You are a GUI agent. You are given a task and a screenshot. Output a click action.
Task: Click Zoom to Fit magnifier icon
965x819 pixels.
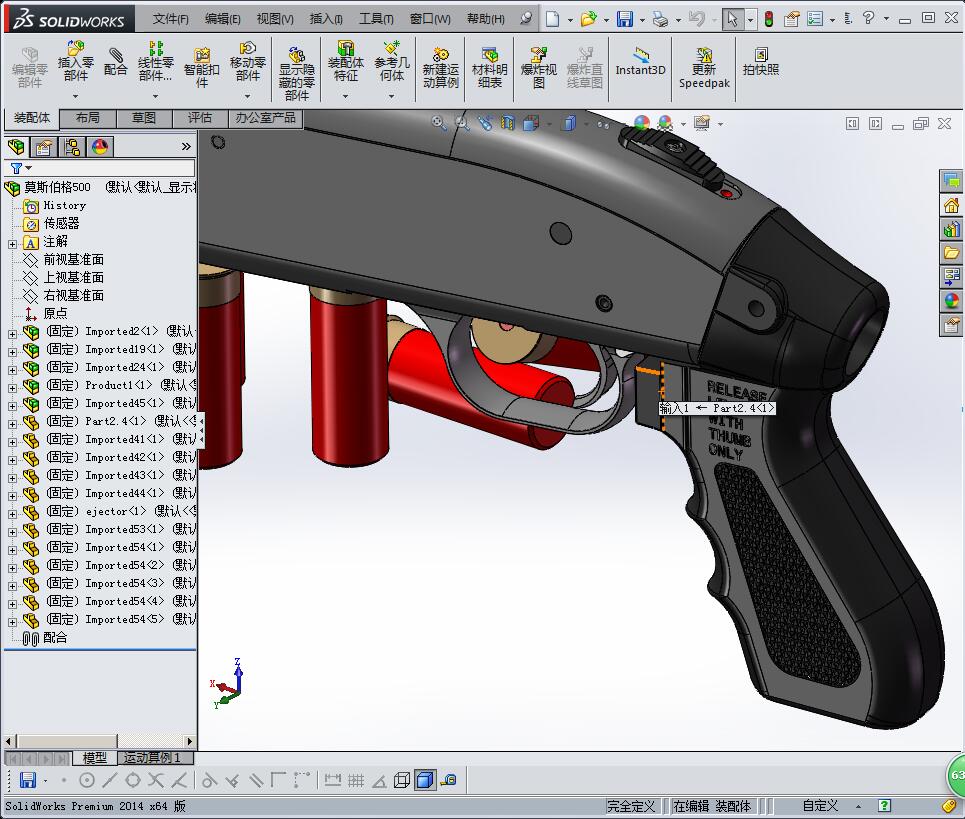tap(439, 123)
